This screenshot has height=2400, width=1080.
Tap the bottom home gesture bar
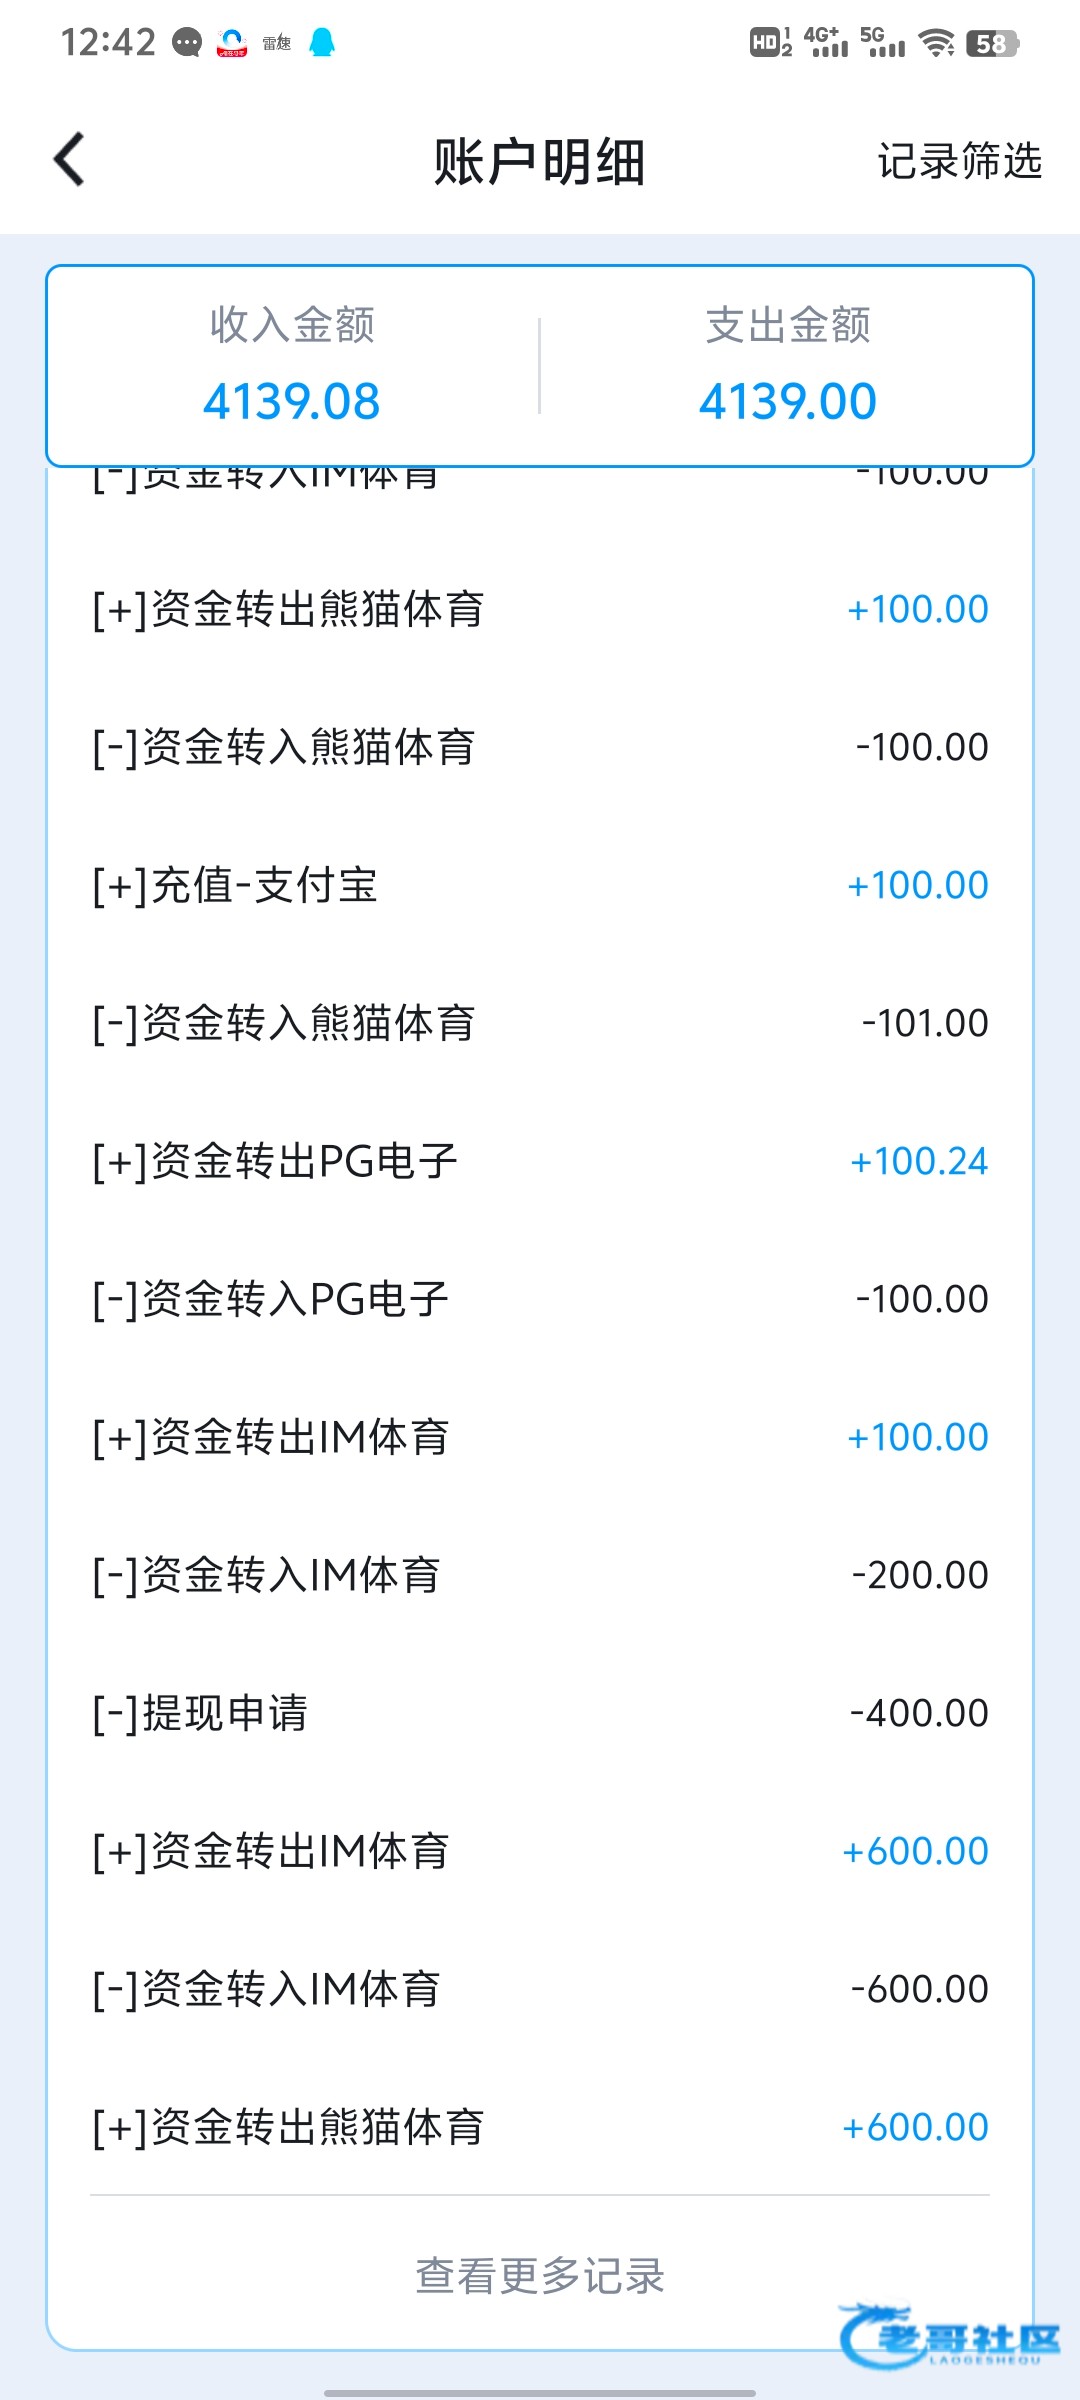540,2393
